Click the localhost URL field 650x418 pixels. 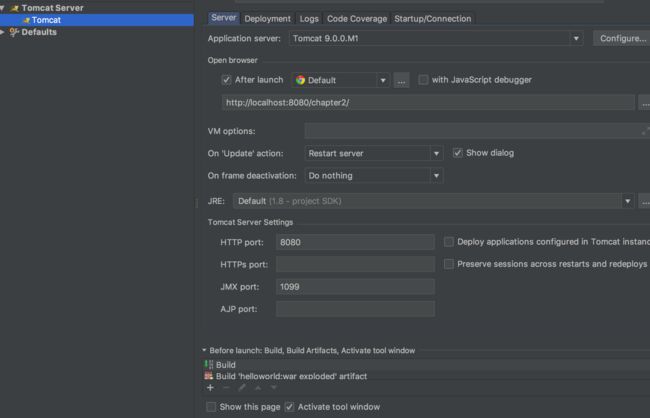[428, 102]
